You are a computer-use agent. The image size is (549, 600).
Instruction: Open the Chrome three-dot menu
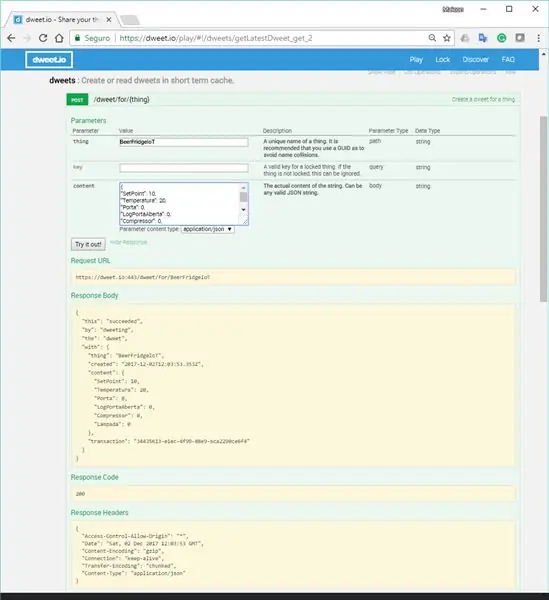538,38
